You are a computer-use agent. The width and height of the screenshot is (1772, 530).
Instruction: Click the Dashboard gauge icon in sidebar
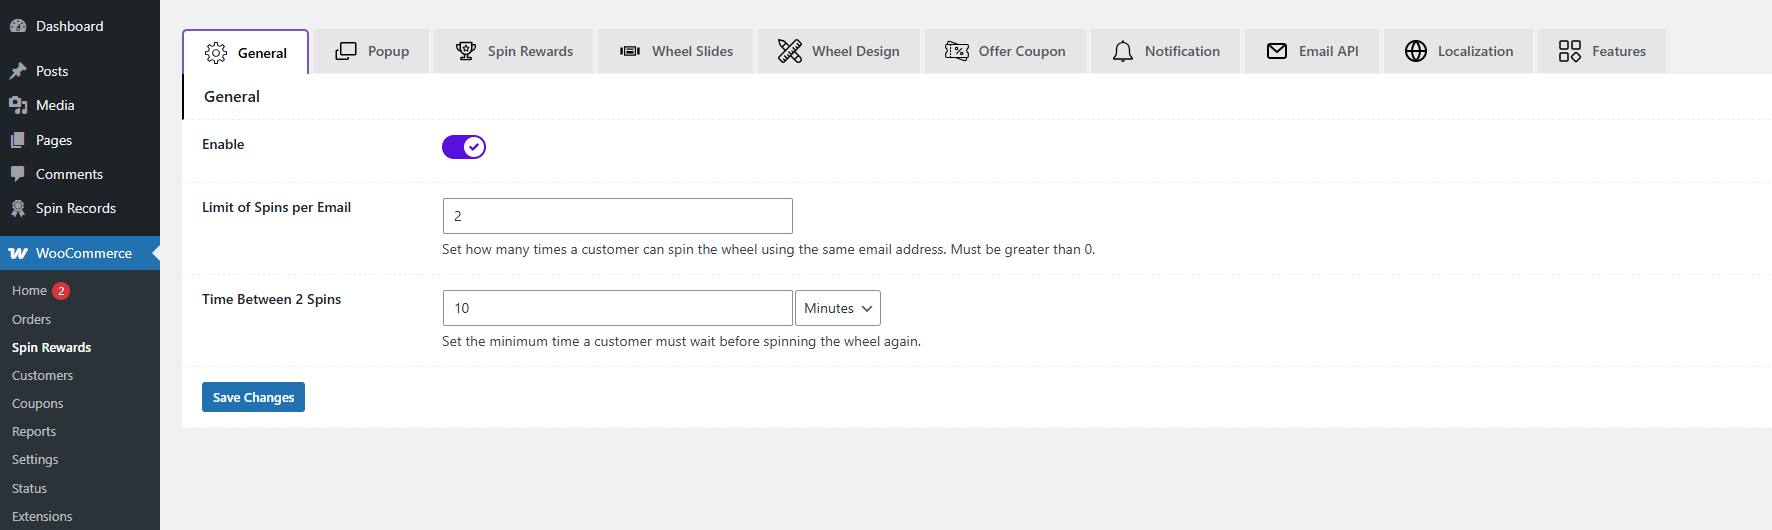tap(18, 26)
